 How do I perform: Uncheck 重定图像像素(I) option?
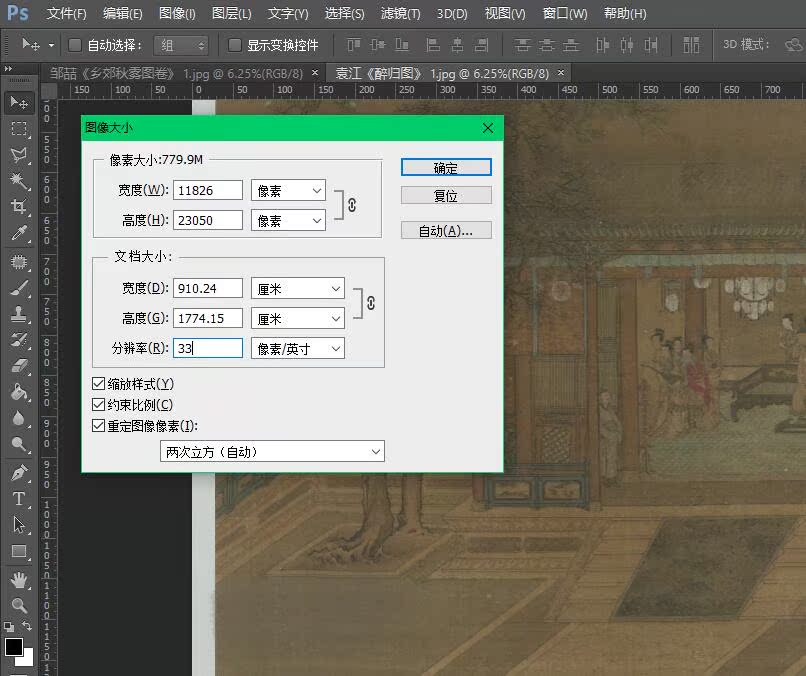click(98, 426)
